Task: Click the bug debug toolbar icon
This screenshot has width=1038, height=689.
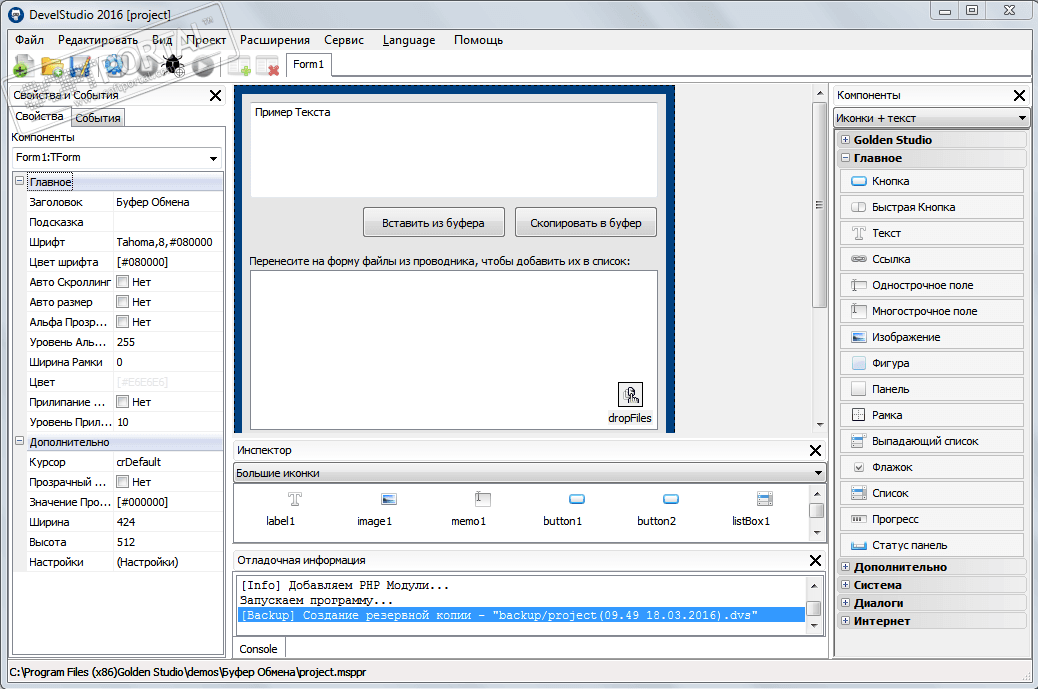Action: [x=173, y=66]
